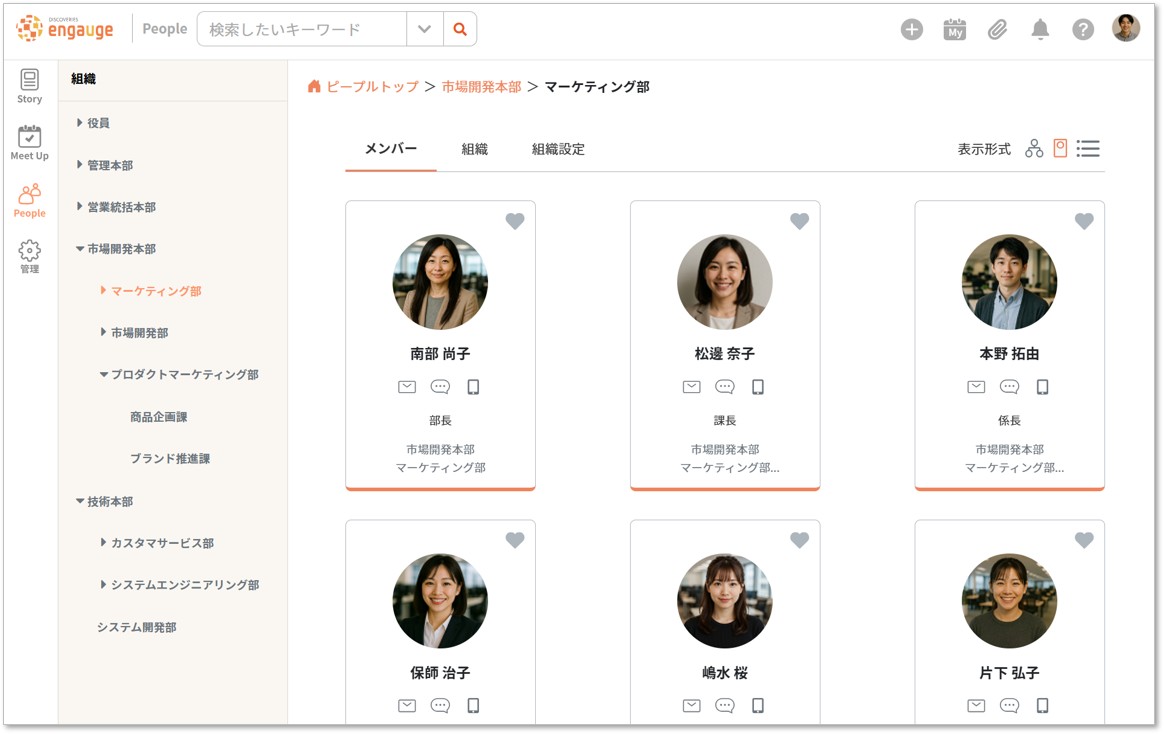
Task: Open the user avatar menu
Action: click(x=1125, y=28)
